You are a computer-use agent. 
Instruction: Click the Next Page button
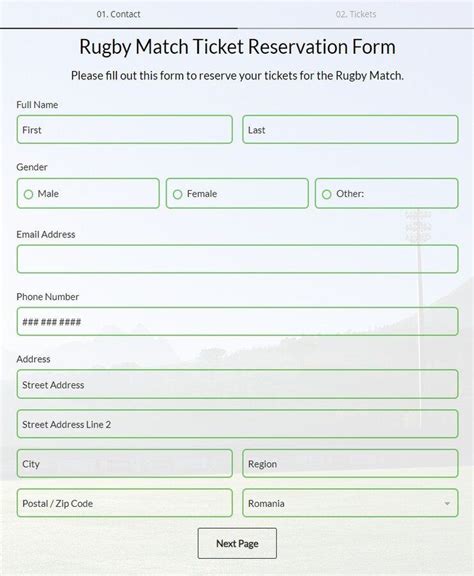237,543
